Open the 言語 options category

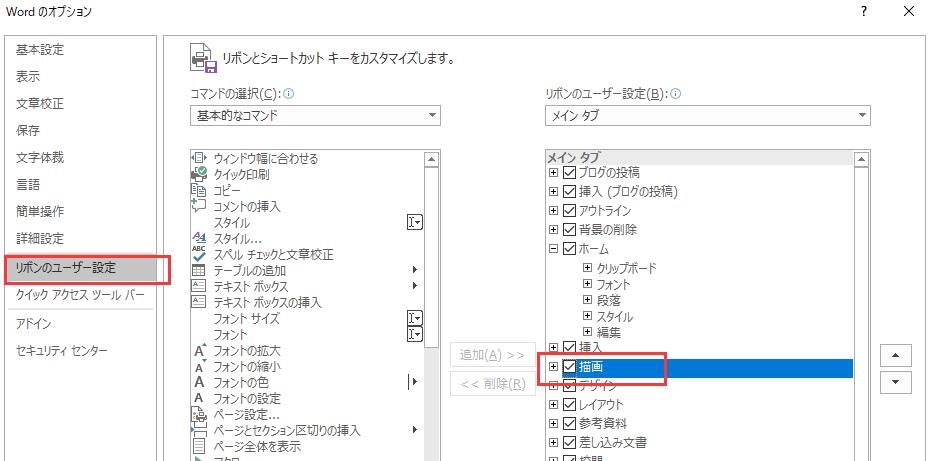tap(28, 185)
